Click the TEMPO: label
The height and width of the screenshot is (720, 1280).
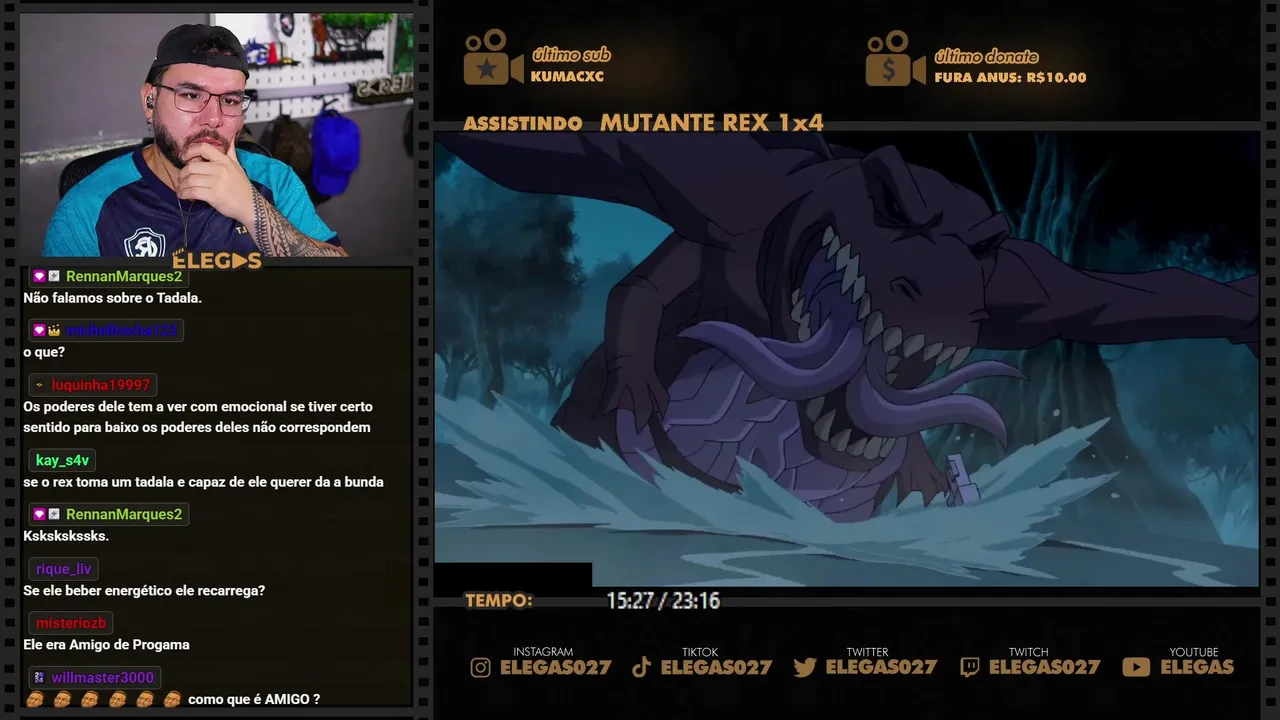coord(498,601)
